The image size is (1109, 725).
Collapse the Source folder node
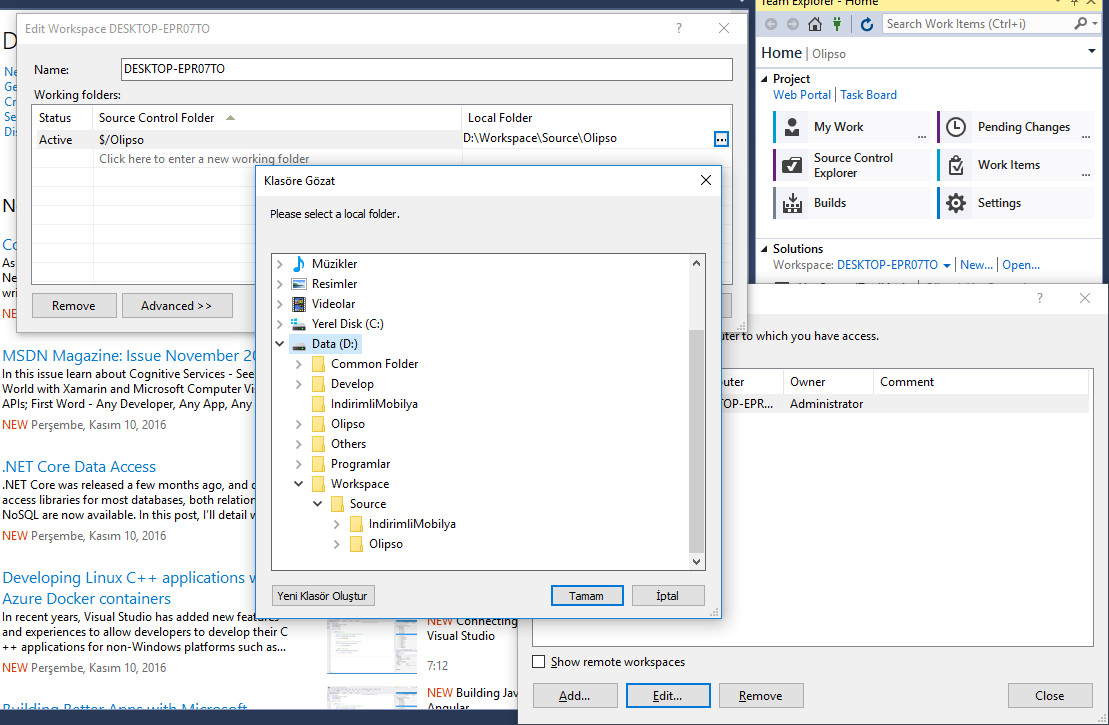318,504
